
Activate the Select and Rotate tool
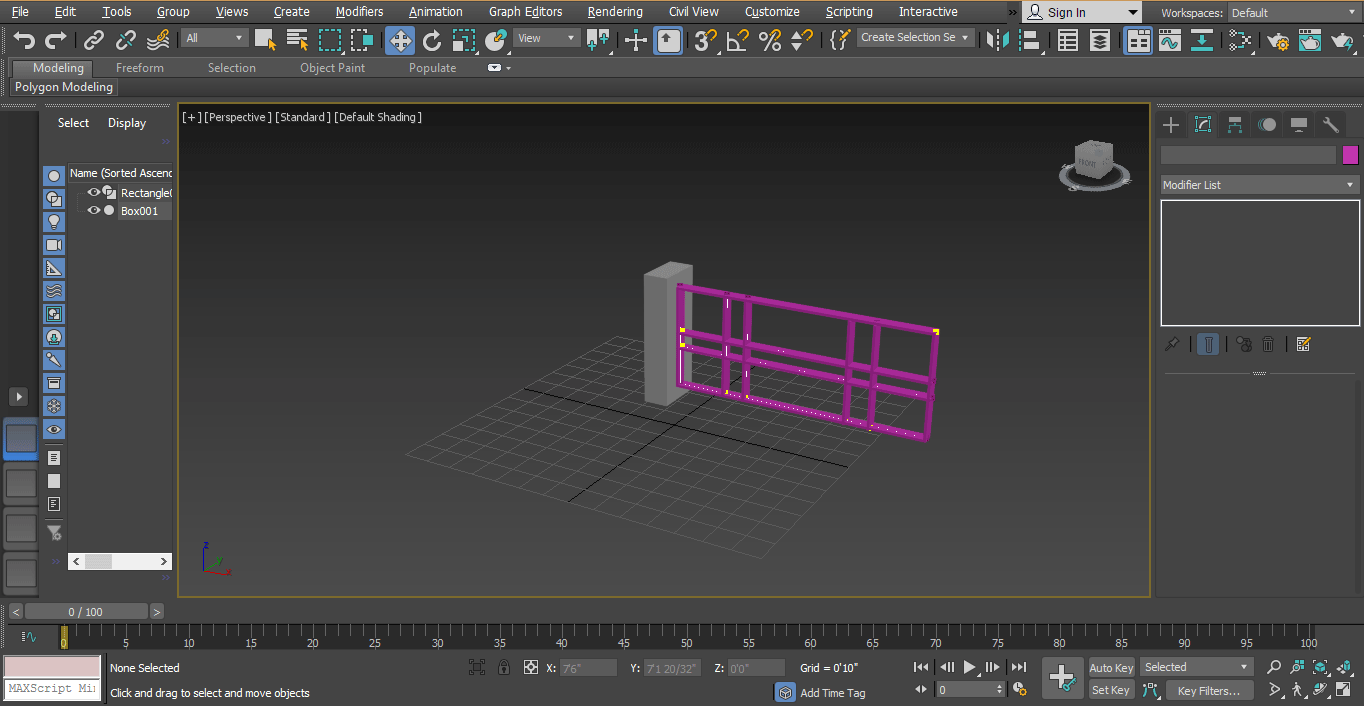(431, 41)
